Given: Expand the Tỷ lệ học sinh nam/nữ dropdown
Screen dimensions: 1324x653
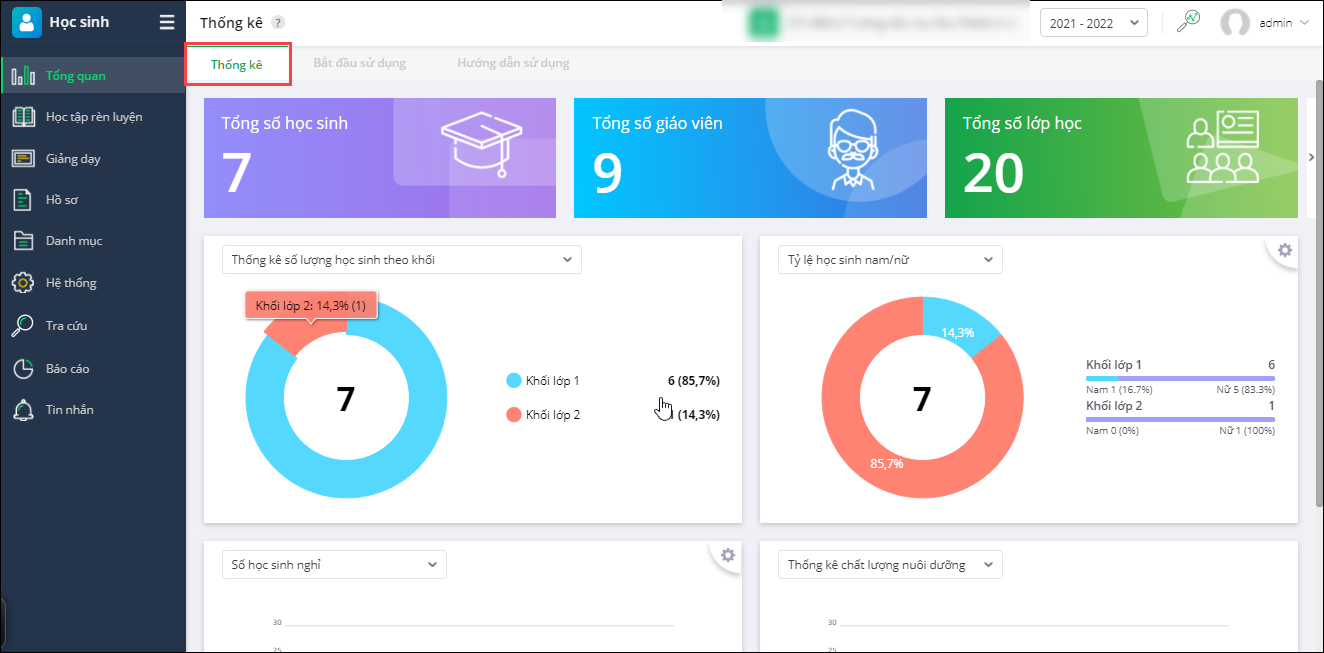Looking at the screenshot, I should pos(890,259).
